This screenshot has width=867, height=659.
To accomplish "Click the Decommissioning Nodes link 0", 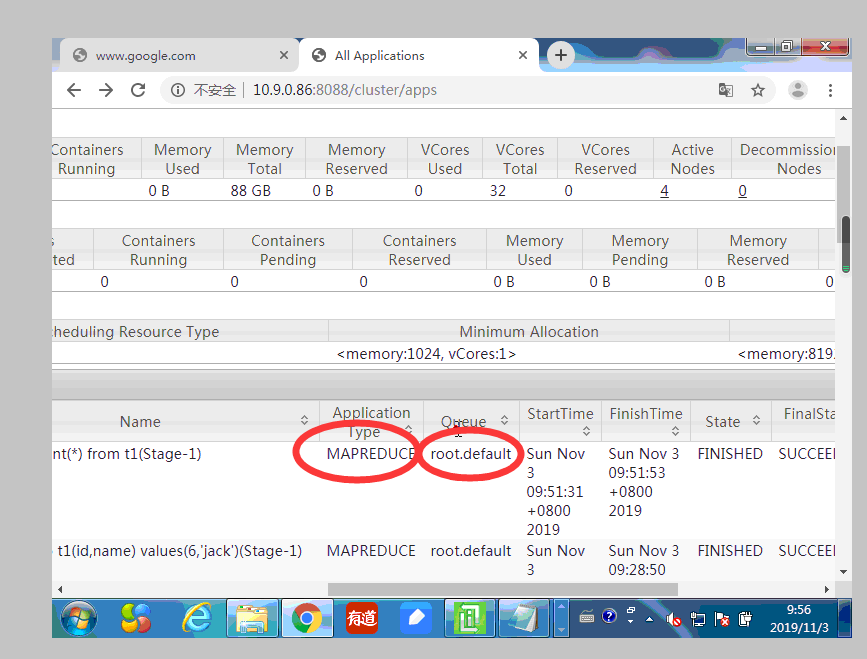I will click(742, 190).
